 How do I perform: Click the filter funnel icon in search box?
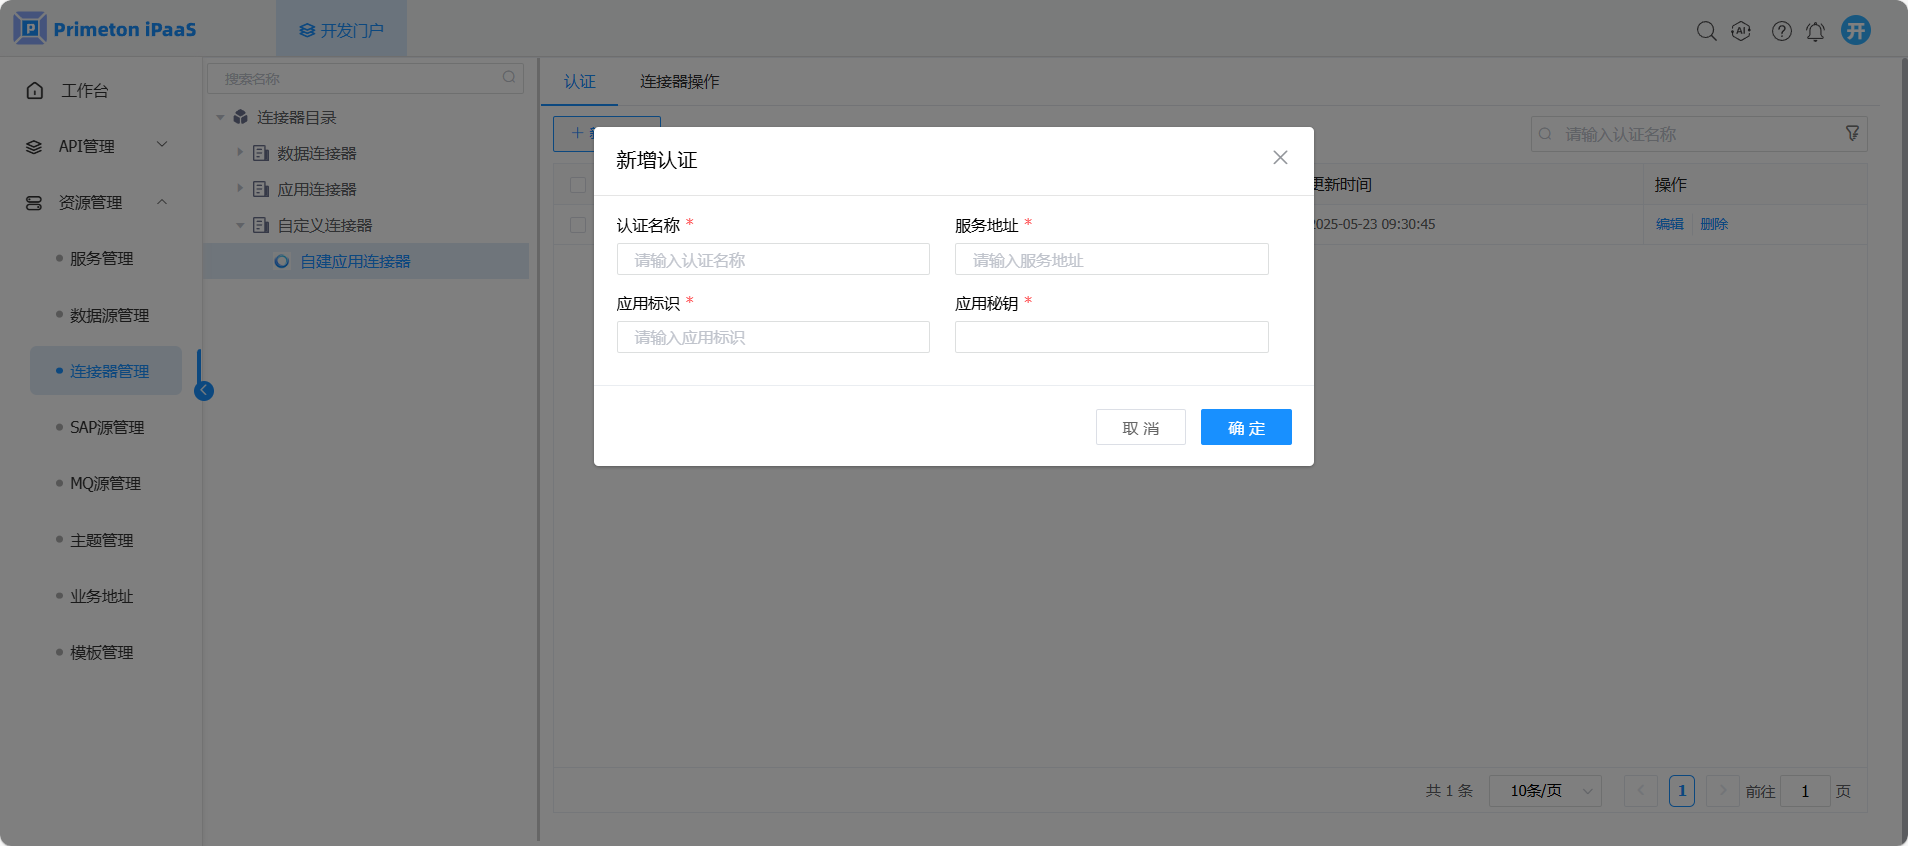click(x=1852, y=133)
